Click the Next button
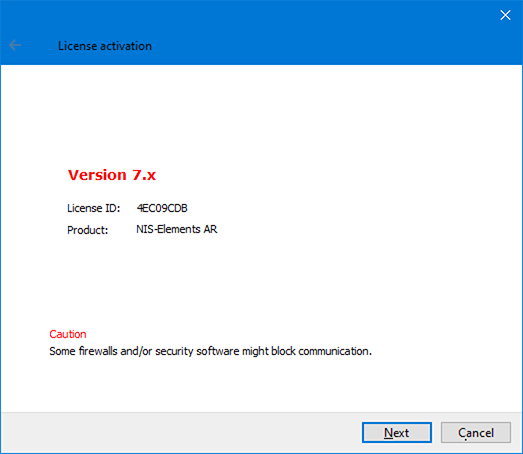The height and width of the screenshot is (454, 523). coord(397,433)
